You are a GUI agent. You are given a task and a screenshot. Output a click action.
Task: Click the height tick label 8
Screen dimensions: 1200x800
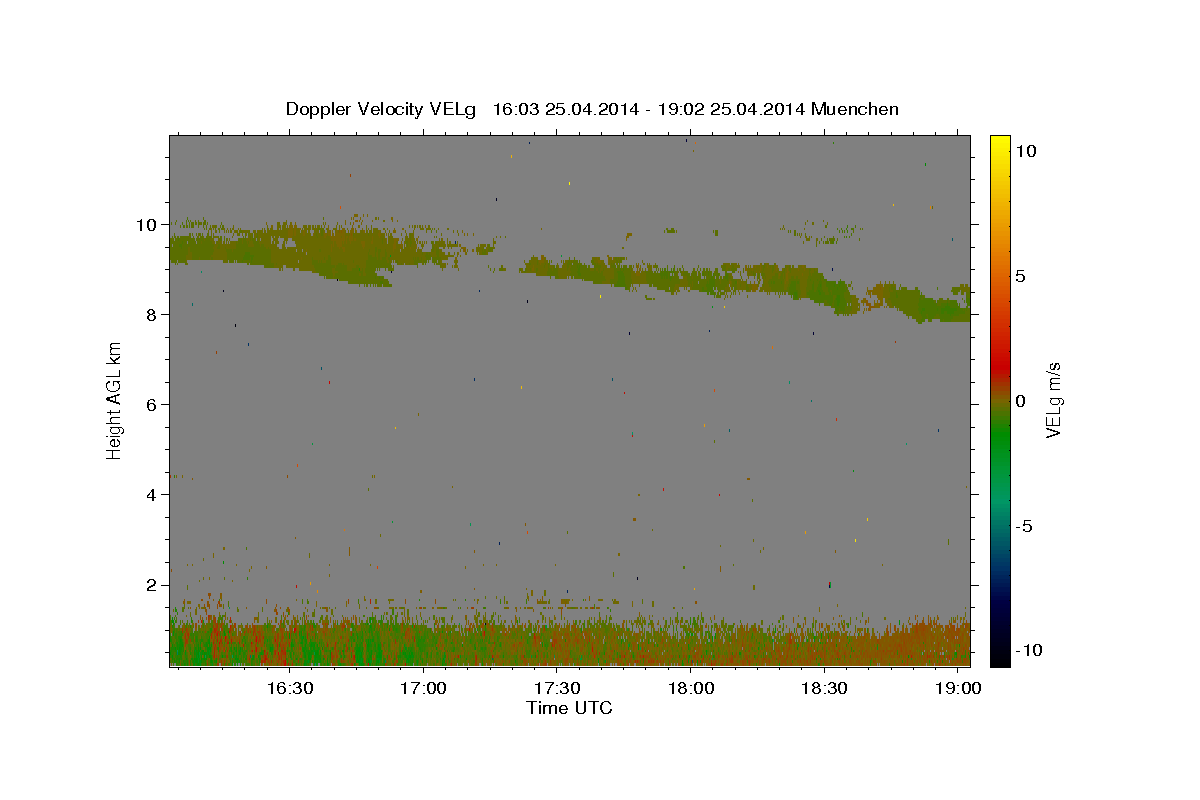(x=153, y=315)
